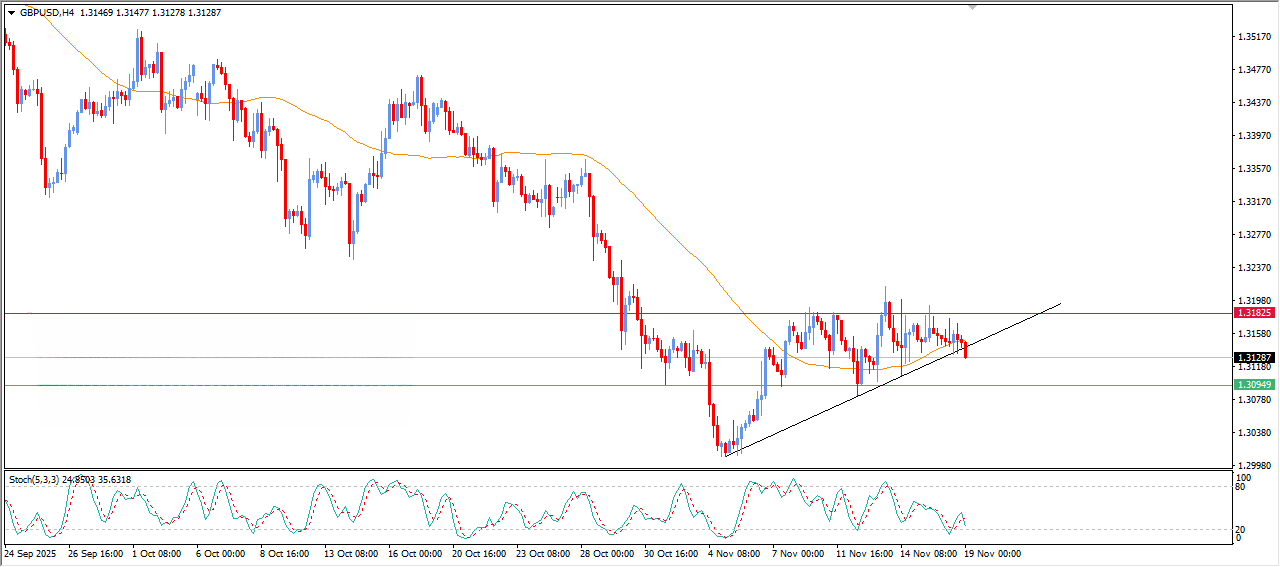Click the grey chart shift marker at top
The width and height of the screenshot is (1280, 567).
(973, 7)
